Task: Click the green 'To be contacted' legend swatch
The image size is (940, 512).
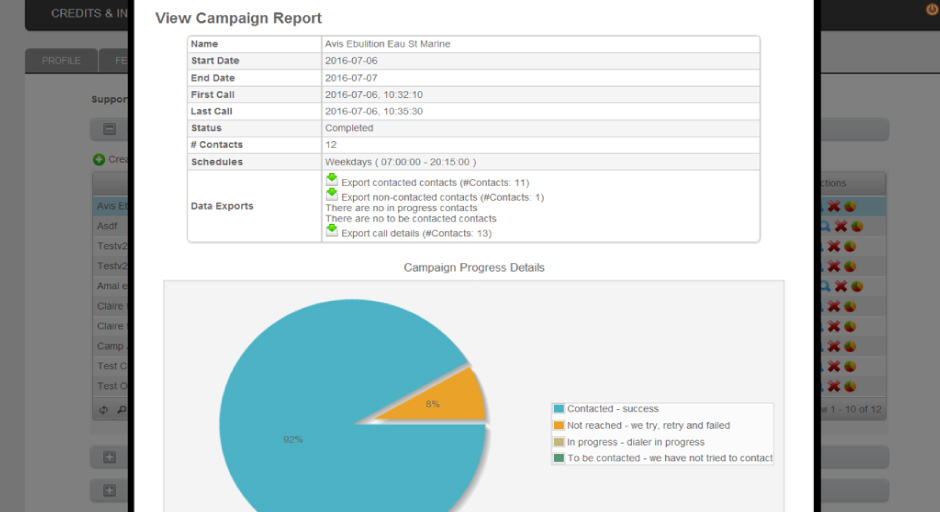Action: tap(559, 458)
